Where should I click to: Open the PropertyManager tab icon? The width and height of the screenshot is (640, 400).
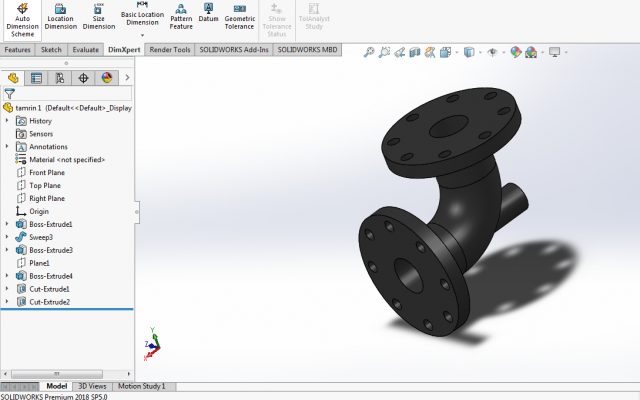pyautogui.click(x=36, y=78)
